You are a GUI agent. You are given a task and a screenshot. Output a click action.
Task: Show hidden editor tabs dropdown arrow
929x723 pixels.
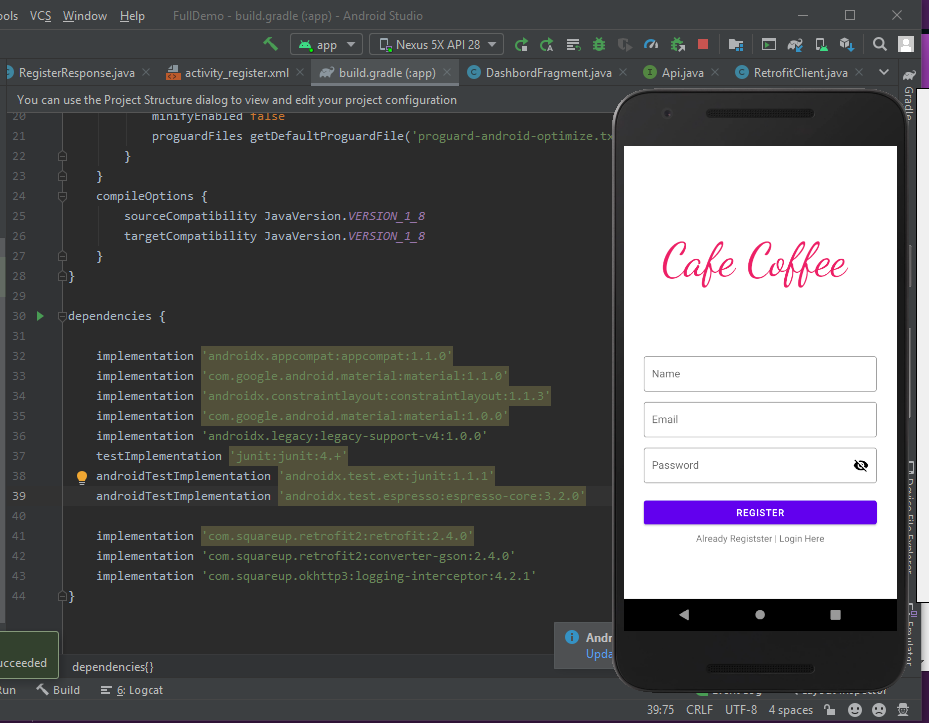click(883, 72)
